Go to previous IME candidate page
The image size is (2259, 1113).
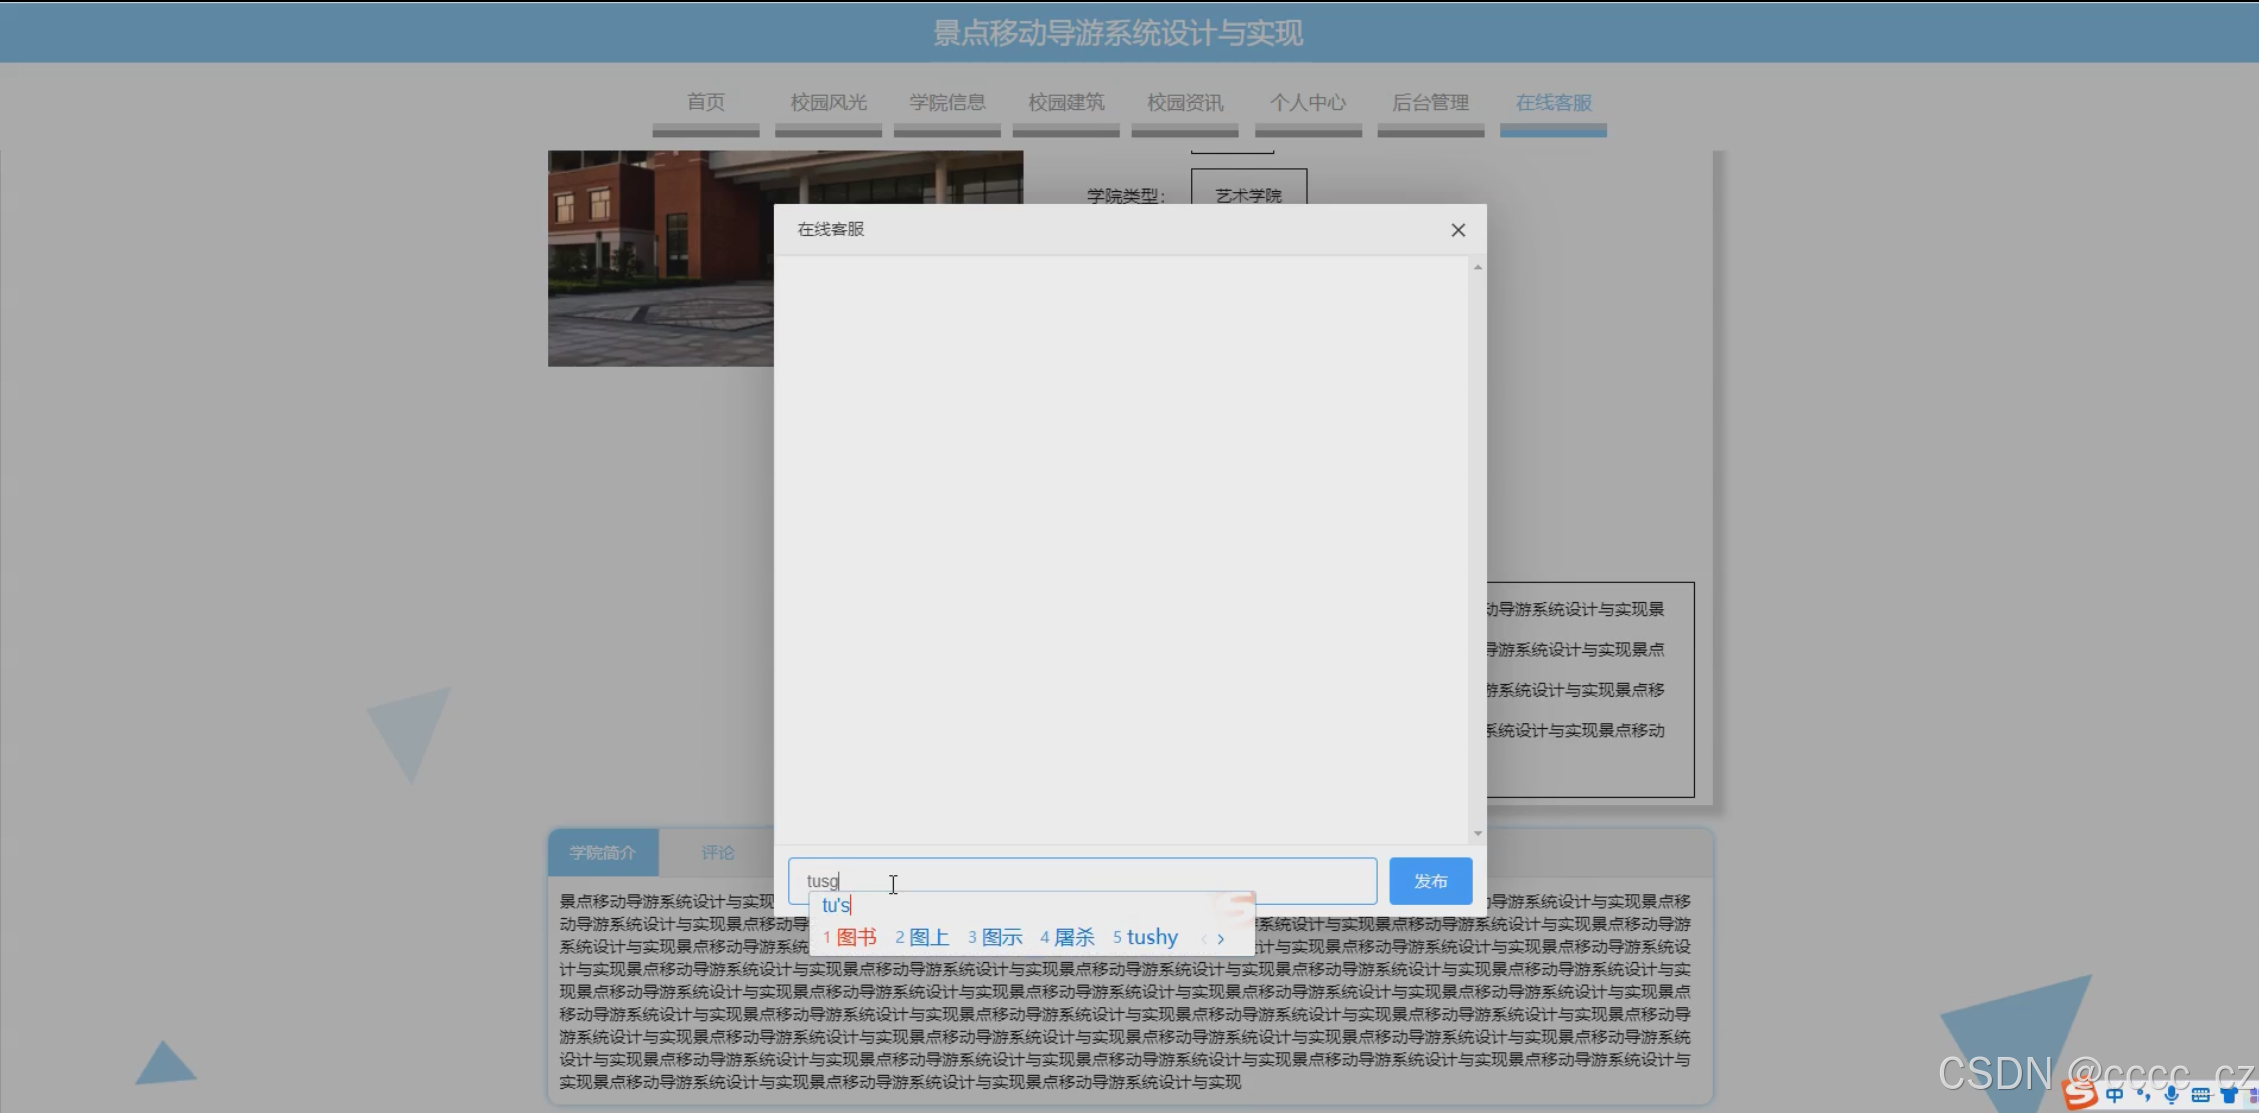1203,938
